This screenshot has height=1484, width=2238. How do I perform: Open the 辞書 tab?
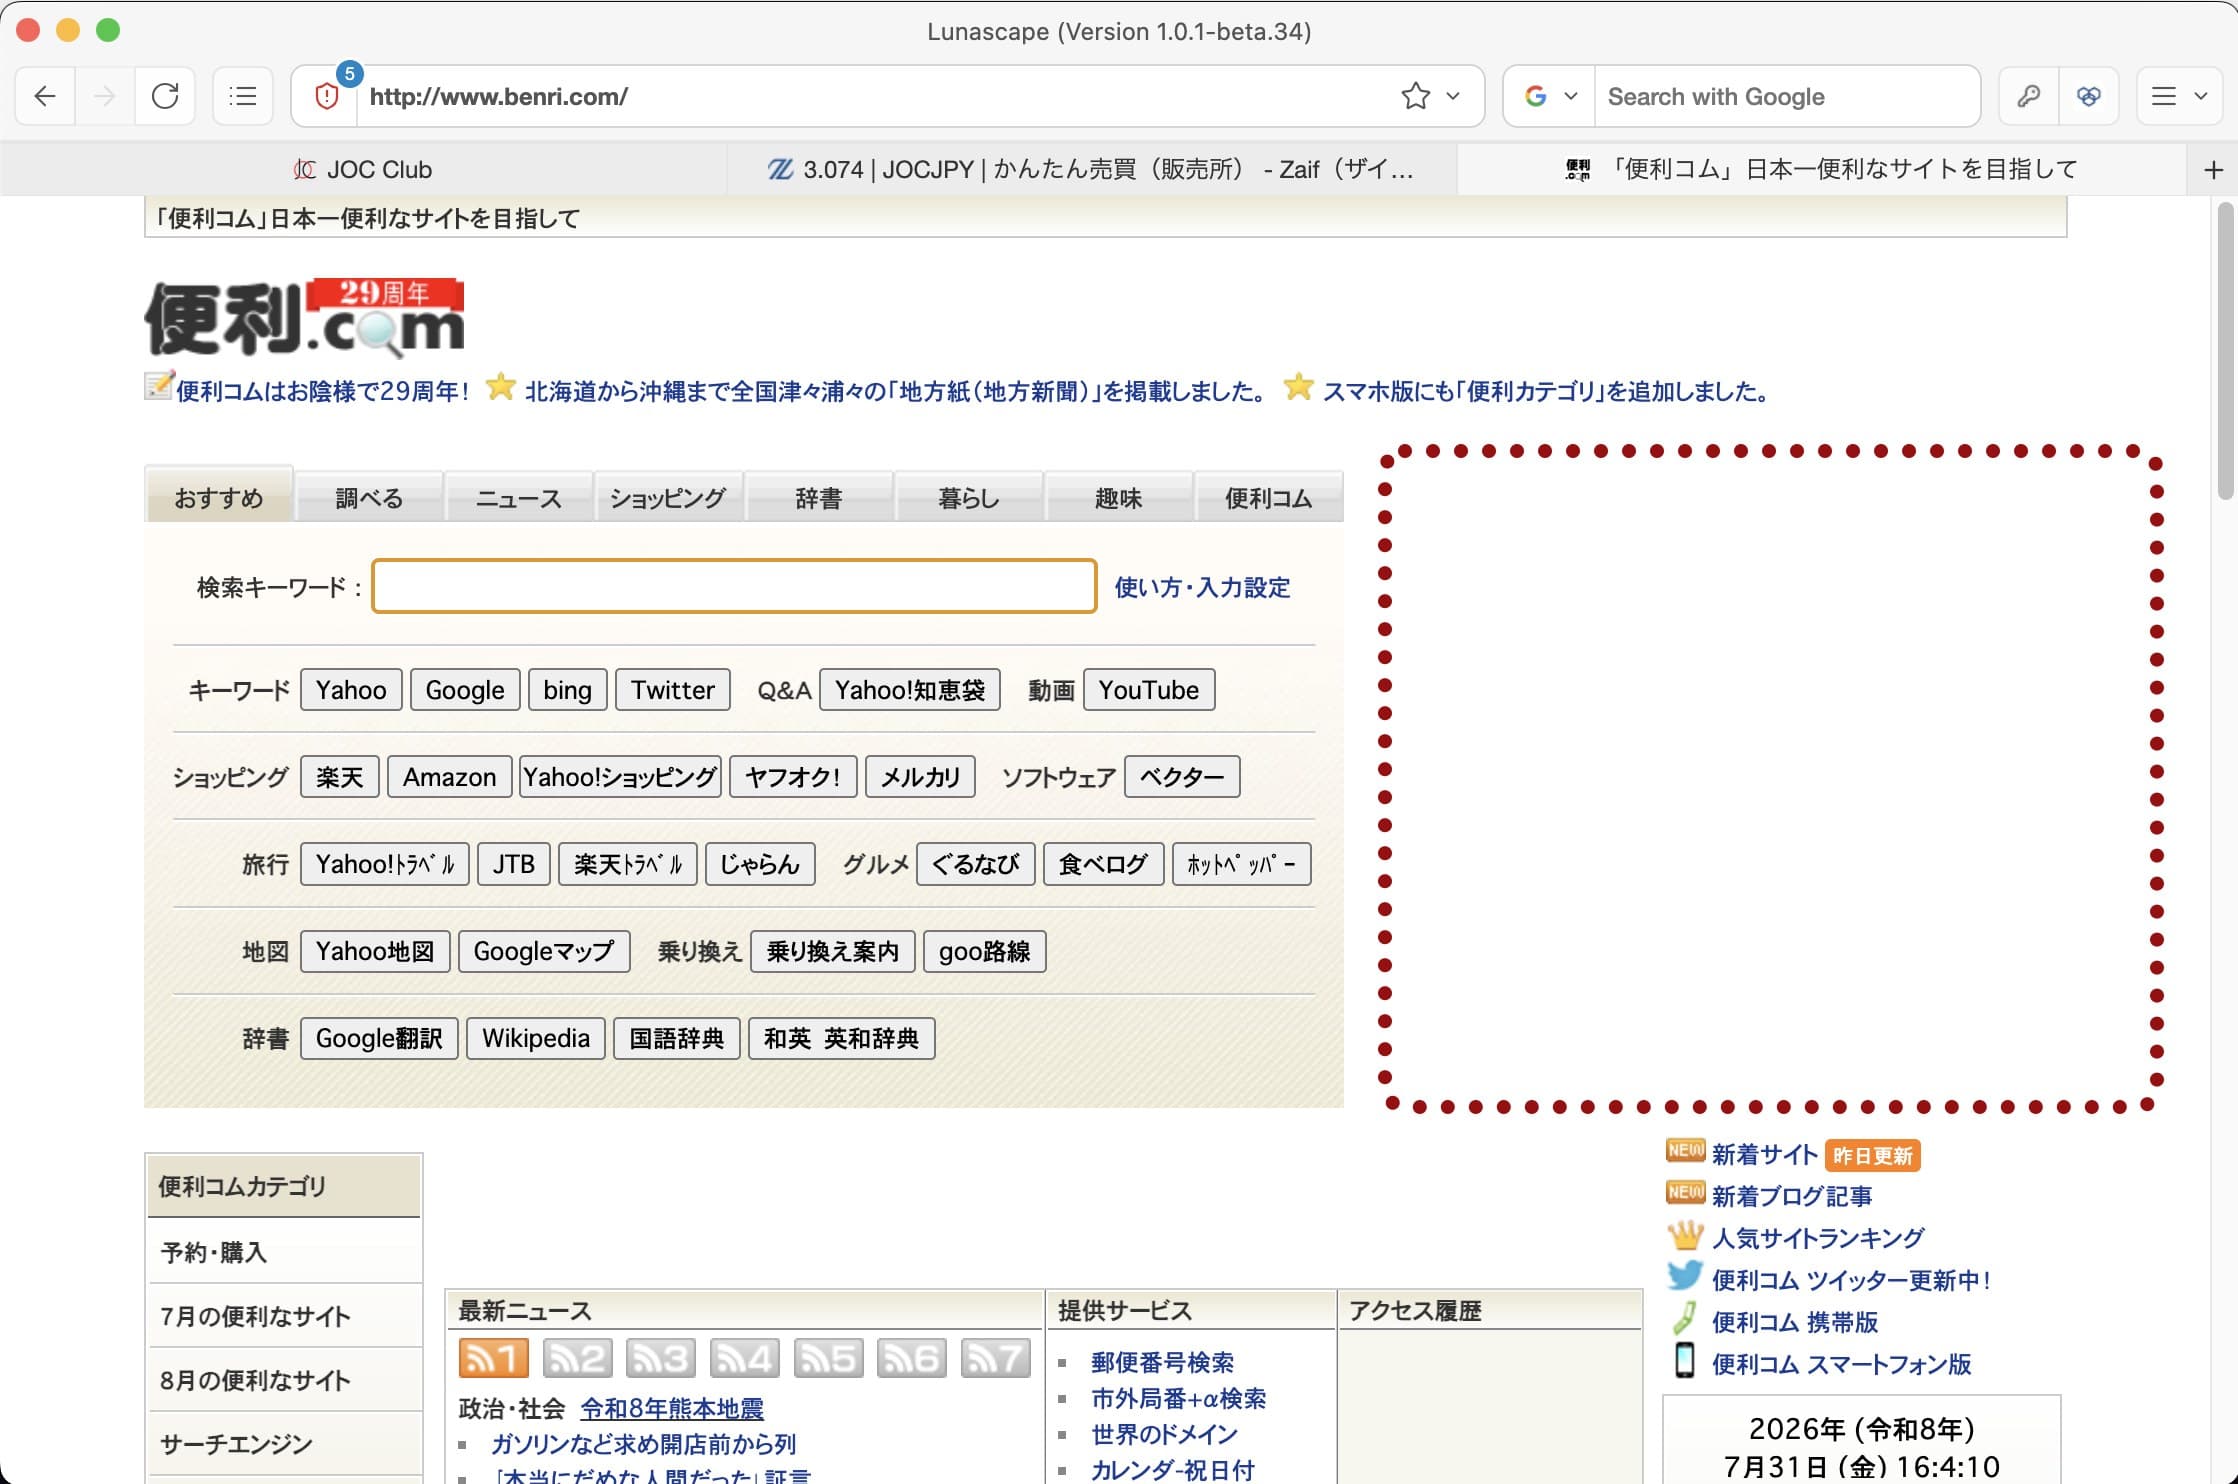818,497
